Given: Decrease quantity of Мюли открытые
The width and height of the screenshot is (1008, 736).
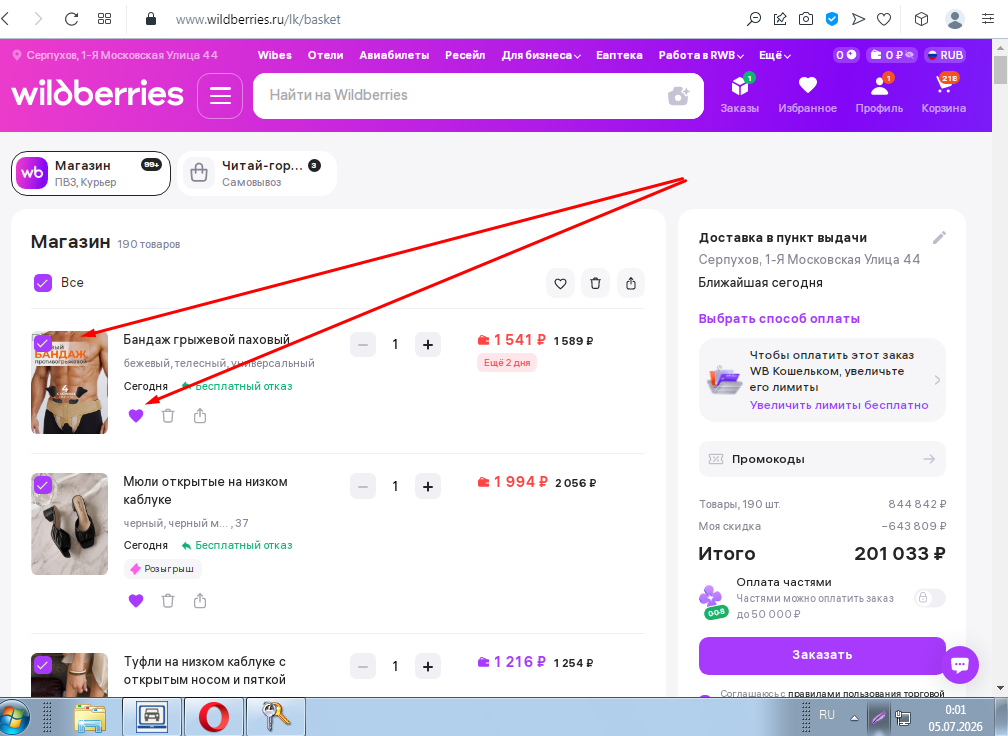Looking at the screenshot, I should coord(363,487).
